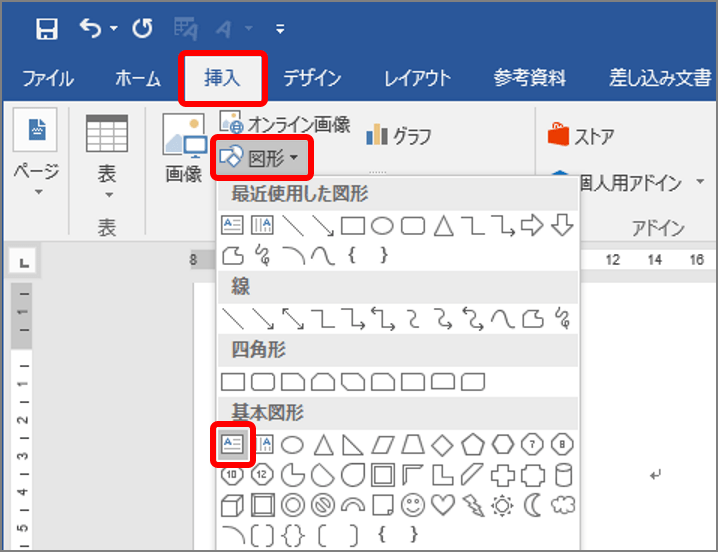Open the Undo history dropdown arrow
Viewport: 718px width, 552px height.
[114, 28]
